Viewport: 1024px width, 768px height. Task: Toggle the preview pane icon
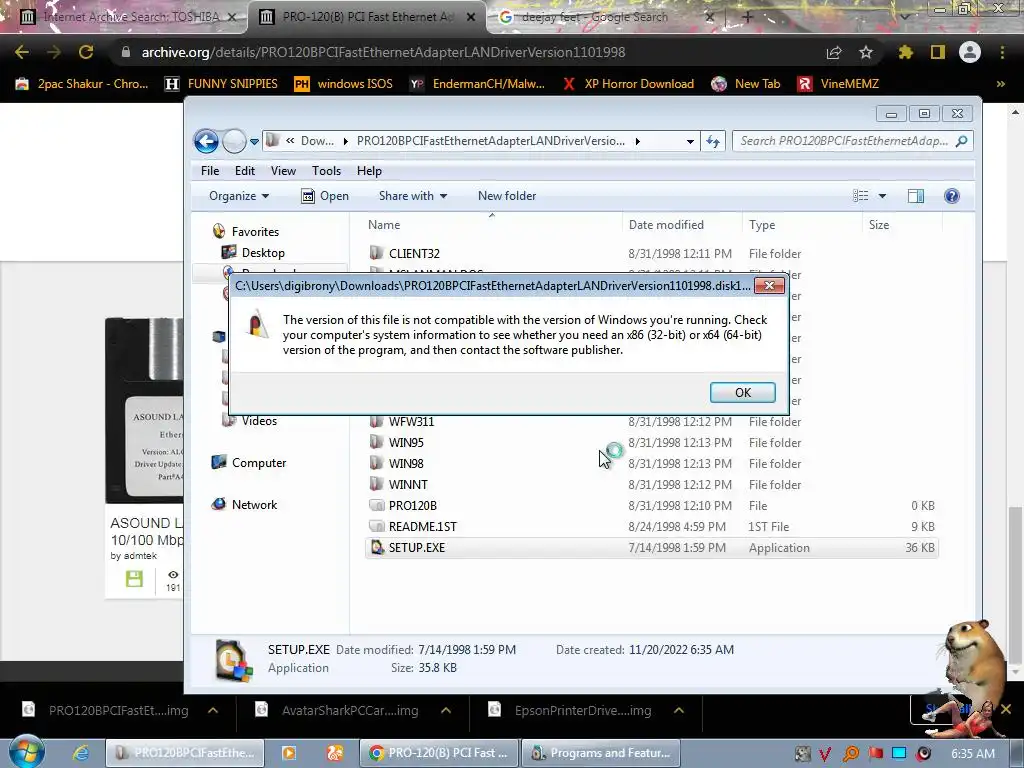tap(916, 196)
